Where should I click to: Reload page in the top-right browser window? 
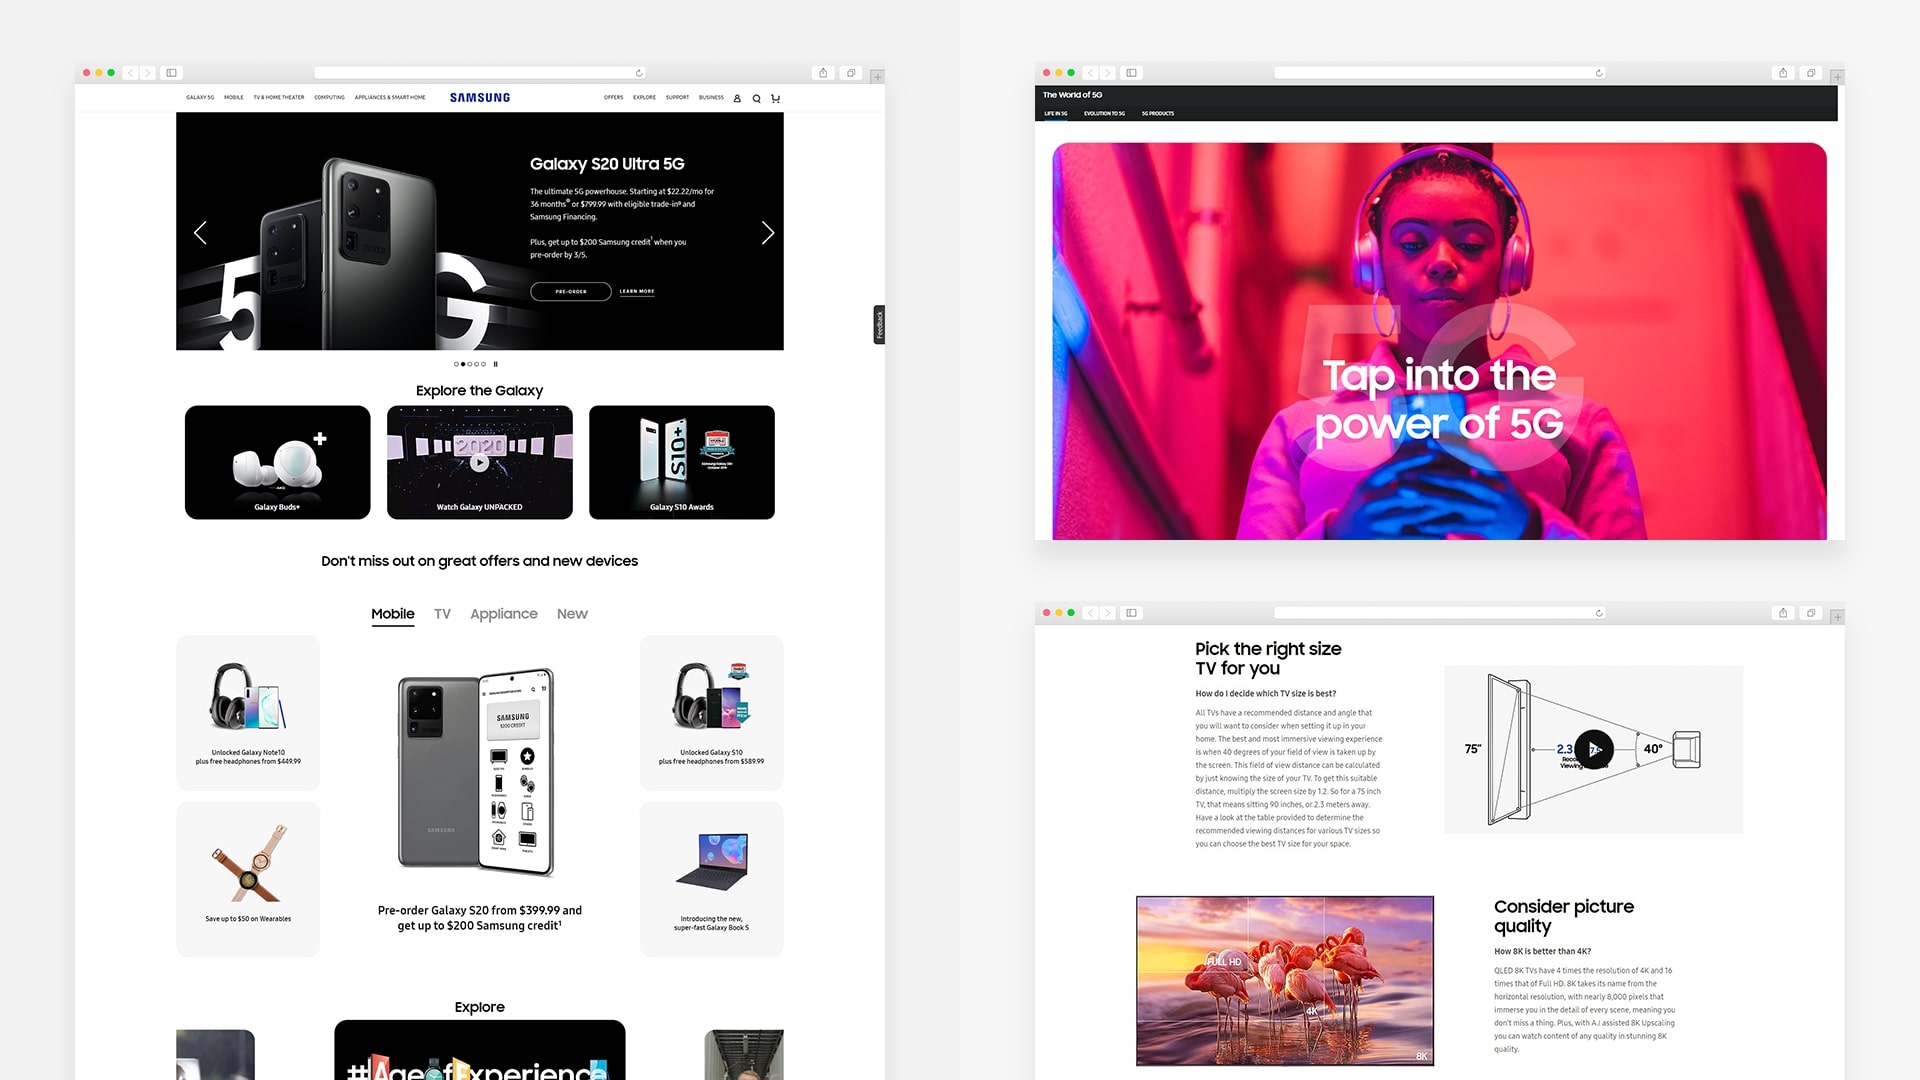[1599, 73]
